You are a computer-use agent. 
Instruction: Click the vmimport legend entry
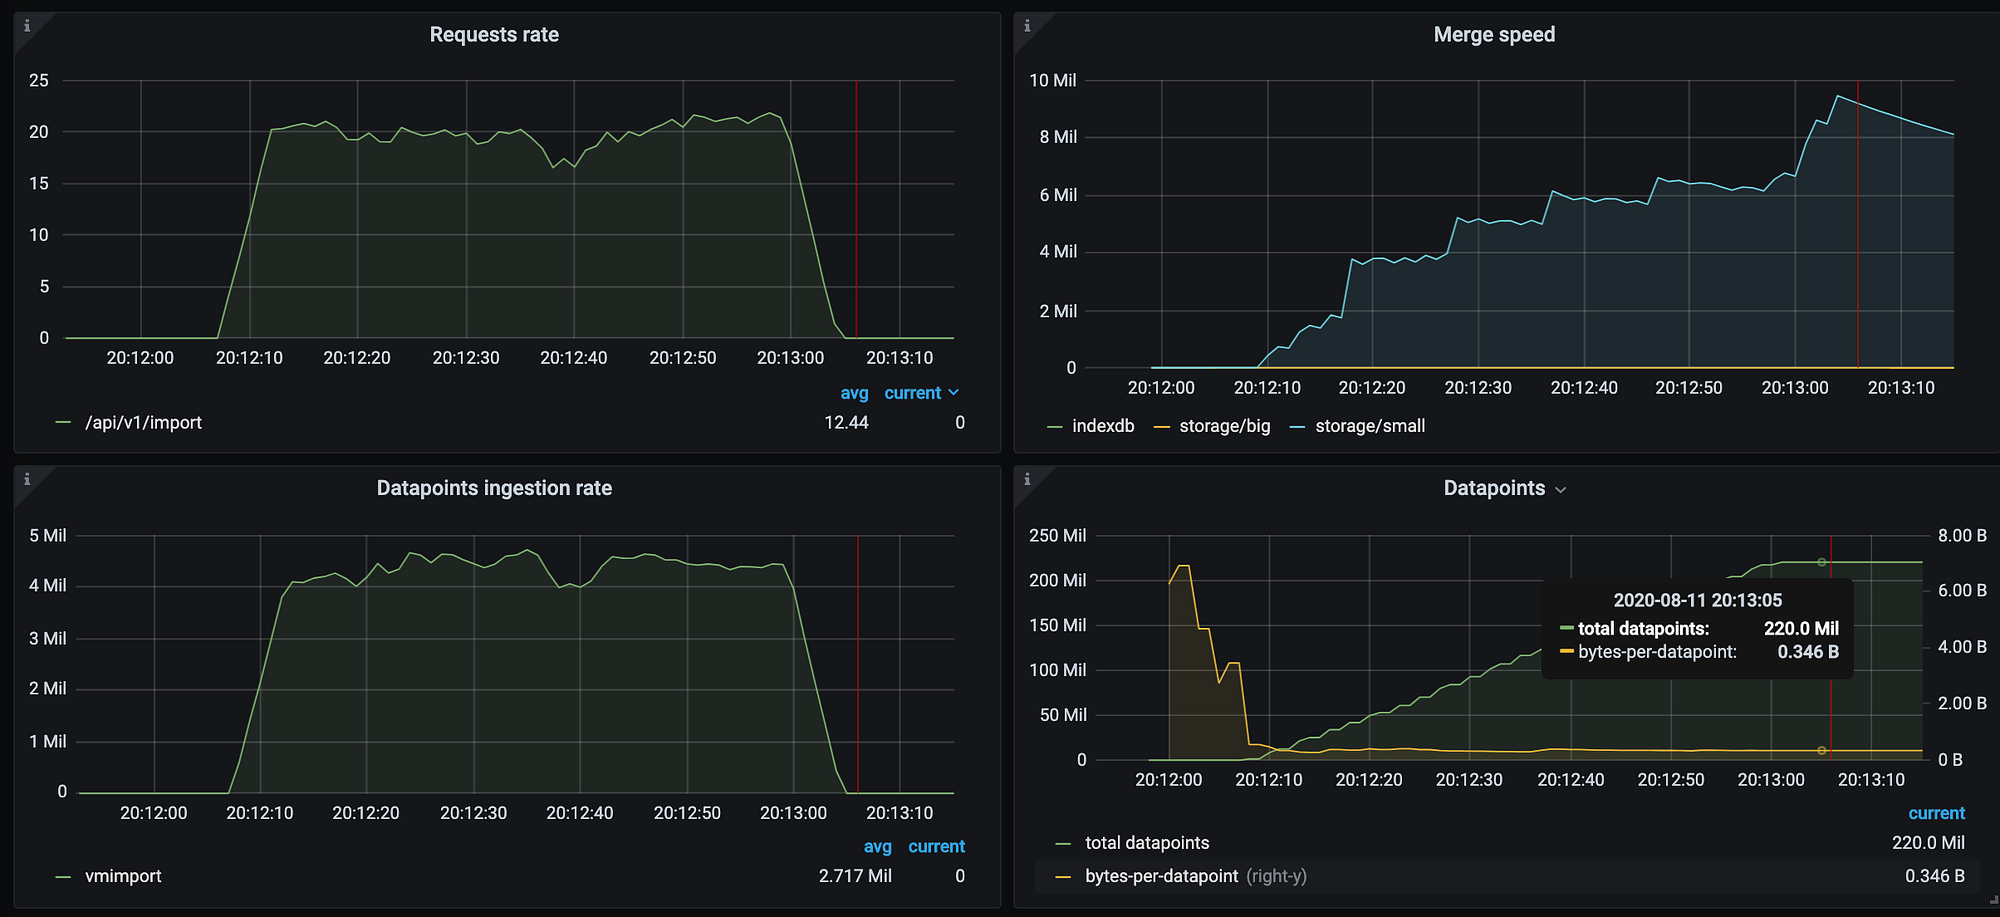[x=123, y=876]
